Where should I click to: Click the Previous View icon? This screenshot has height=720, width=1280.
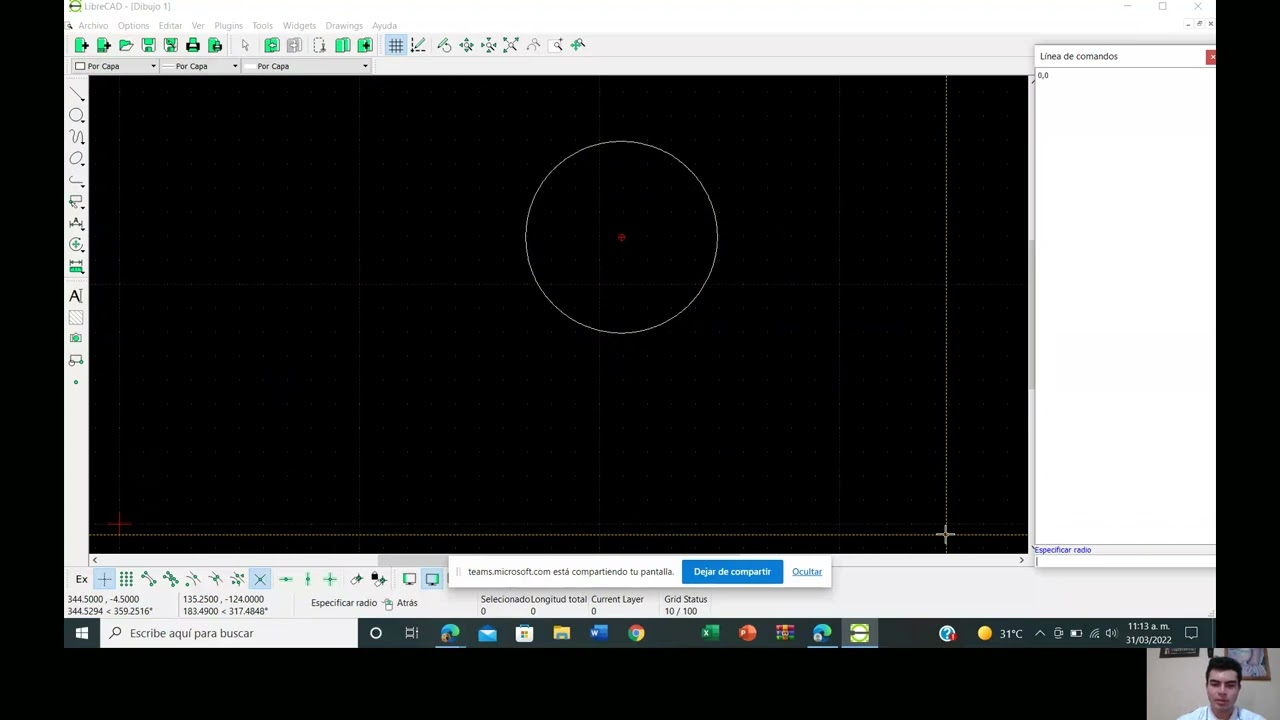tap(533, 45)
